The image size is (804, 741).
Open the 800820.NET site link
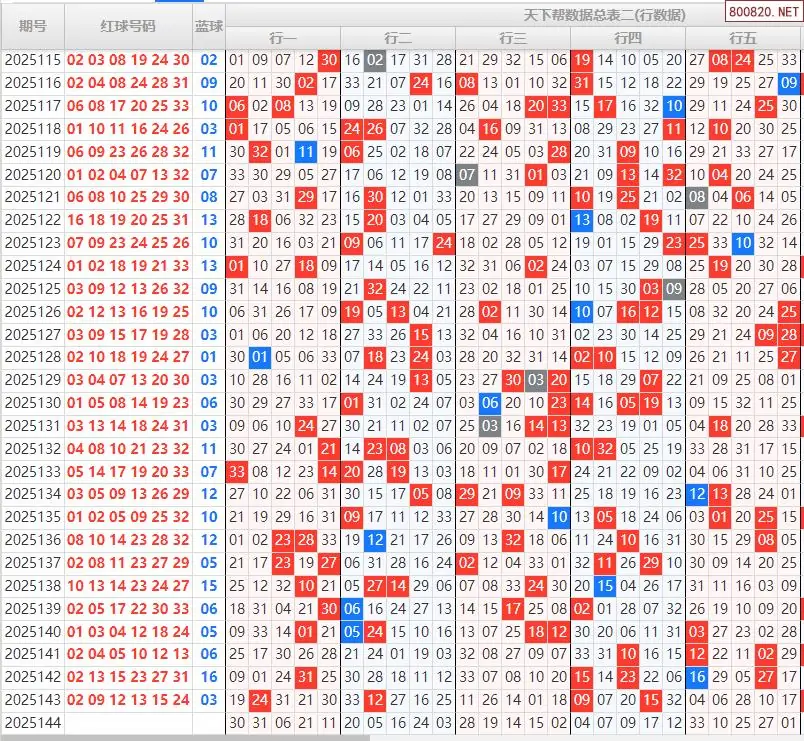pyautogui.click(x=762, y=14)
